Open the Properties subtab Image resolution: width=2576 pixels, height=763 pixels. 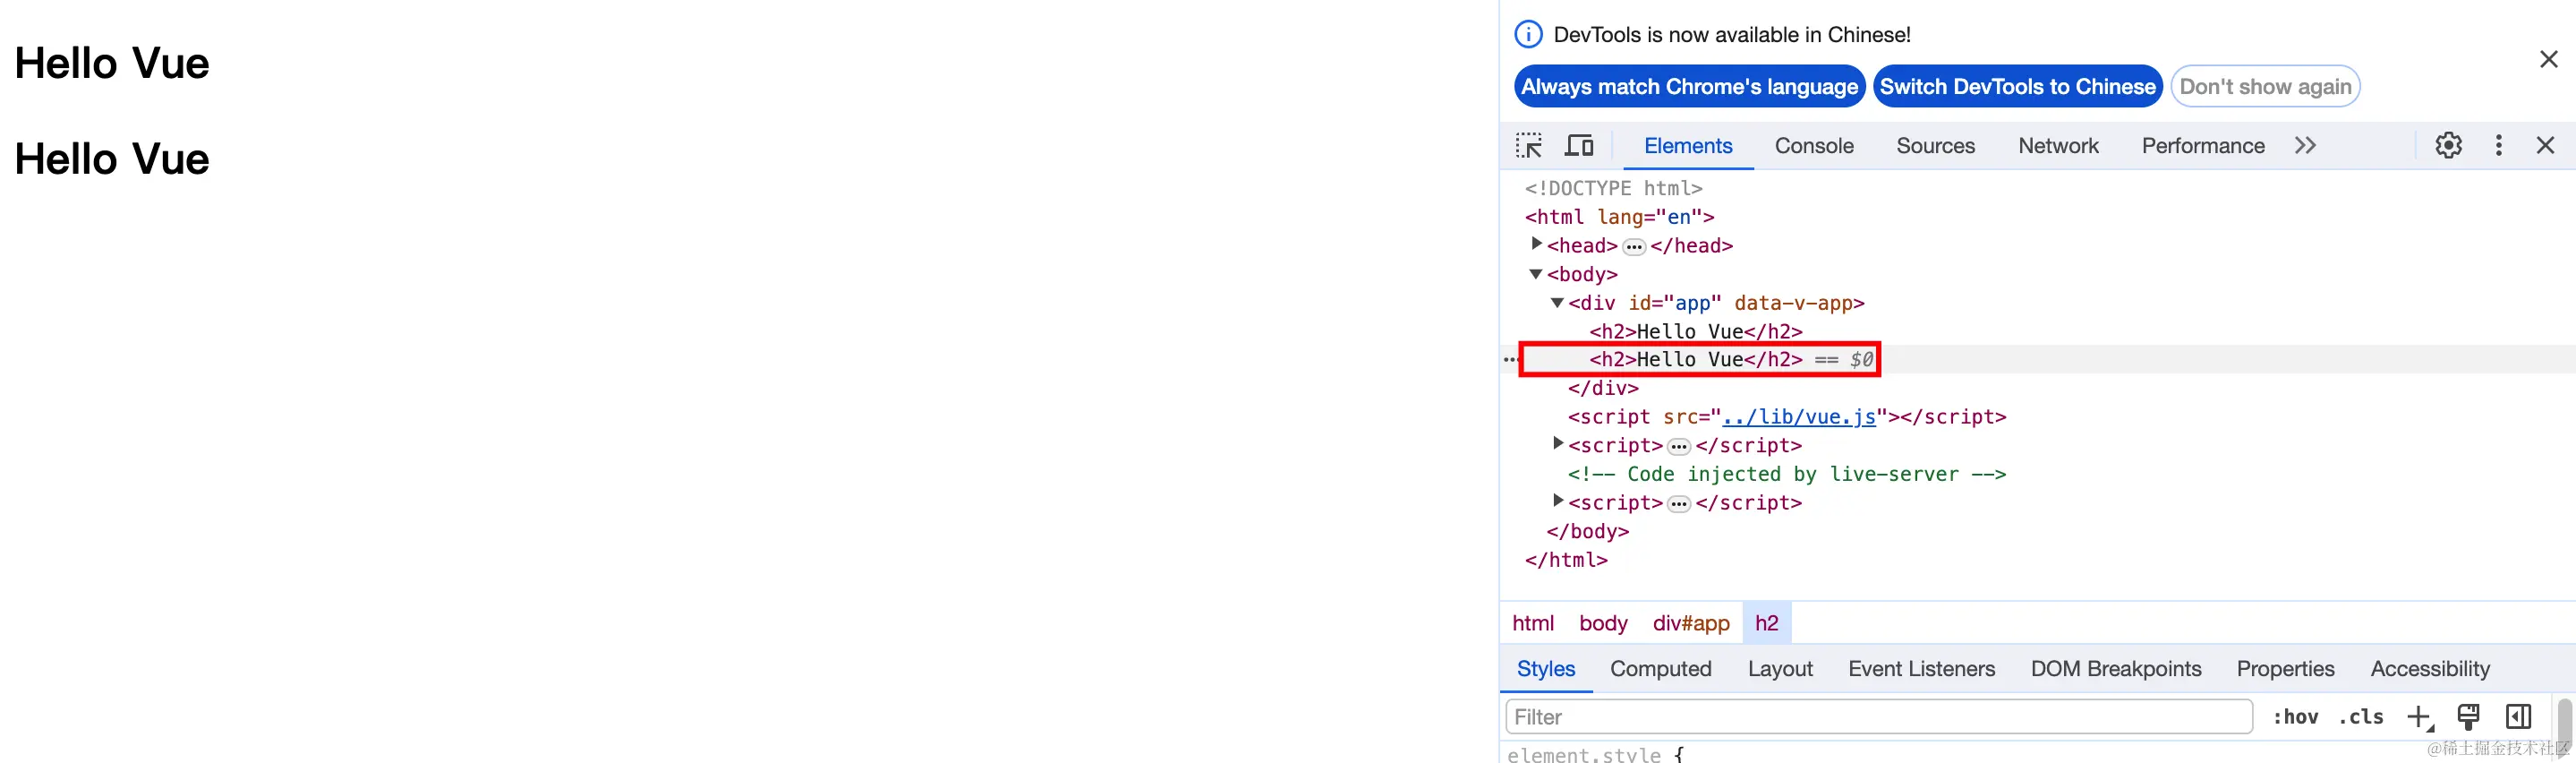click(x=2285, y=669)
